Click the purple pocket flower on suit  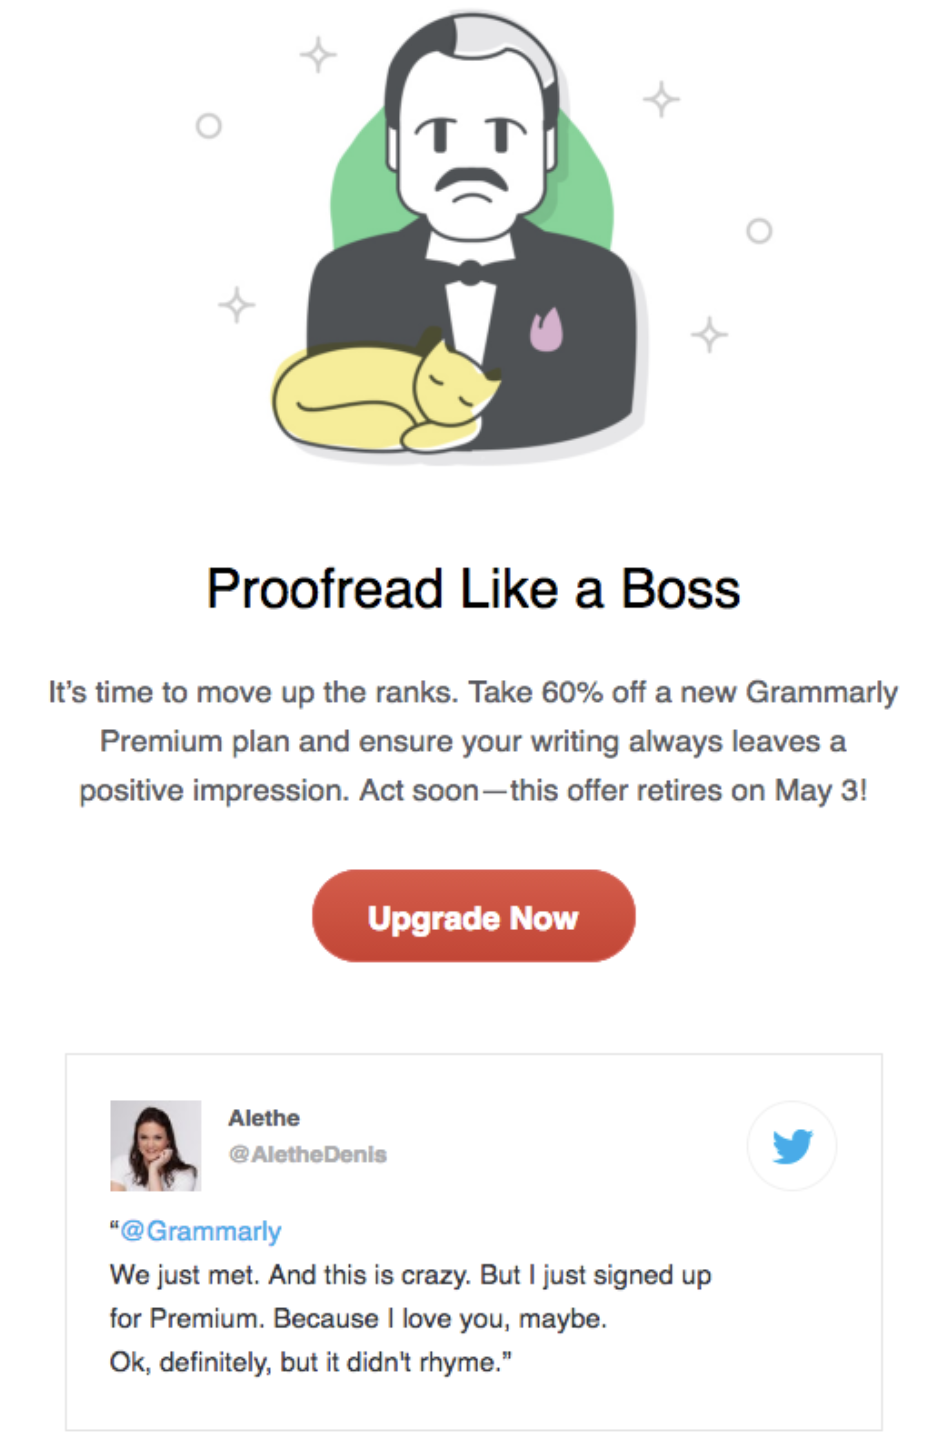(x=546, y=329)
